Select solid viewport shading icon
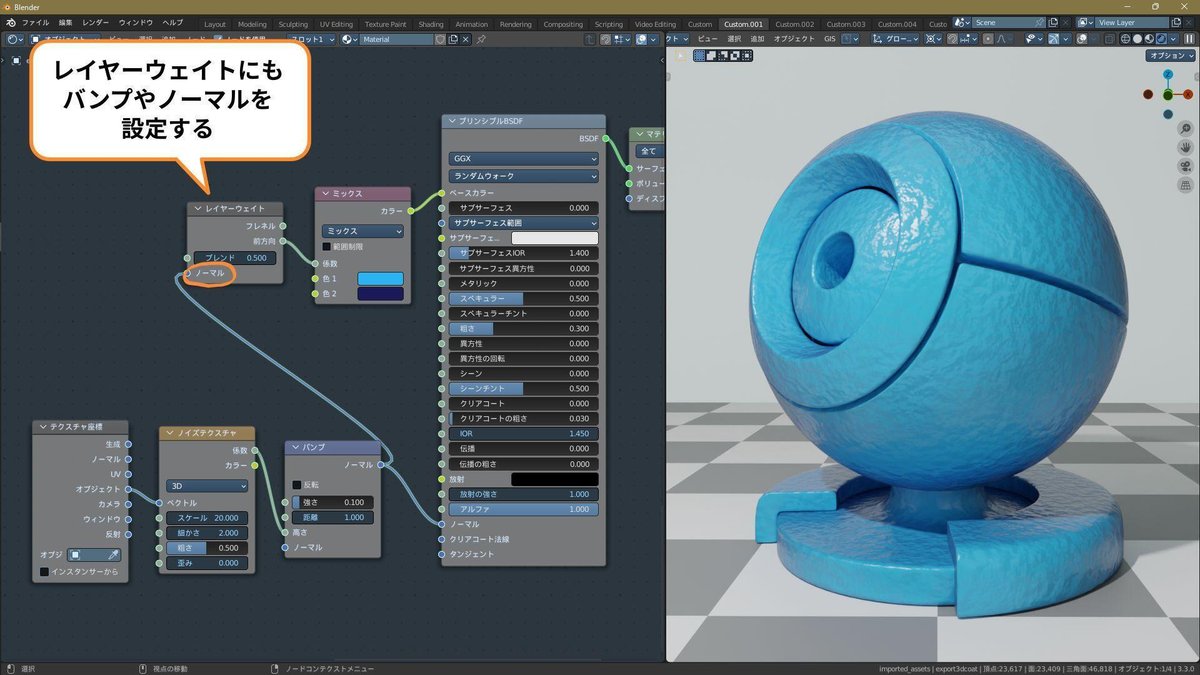The height and width of the screenshot is (675, 1200). pyautogui.click(x=1137, y=38)
